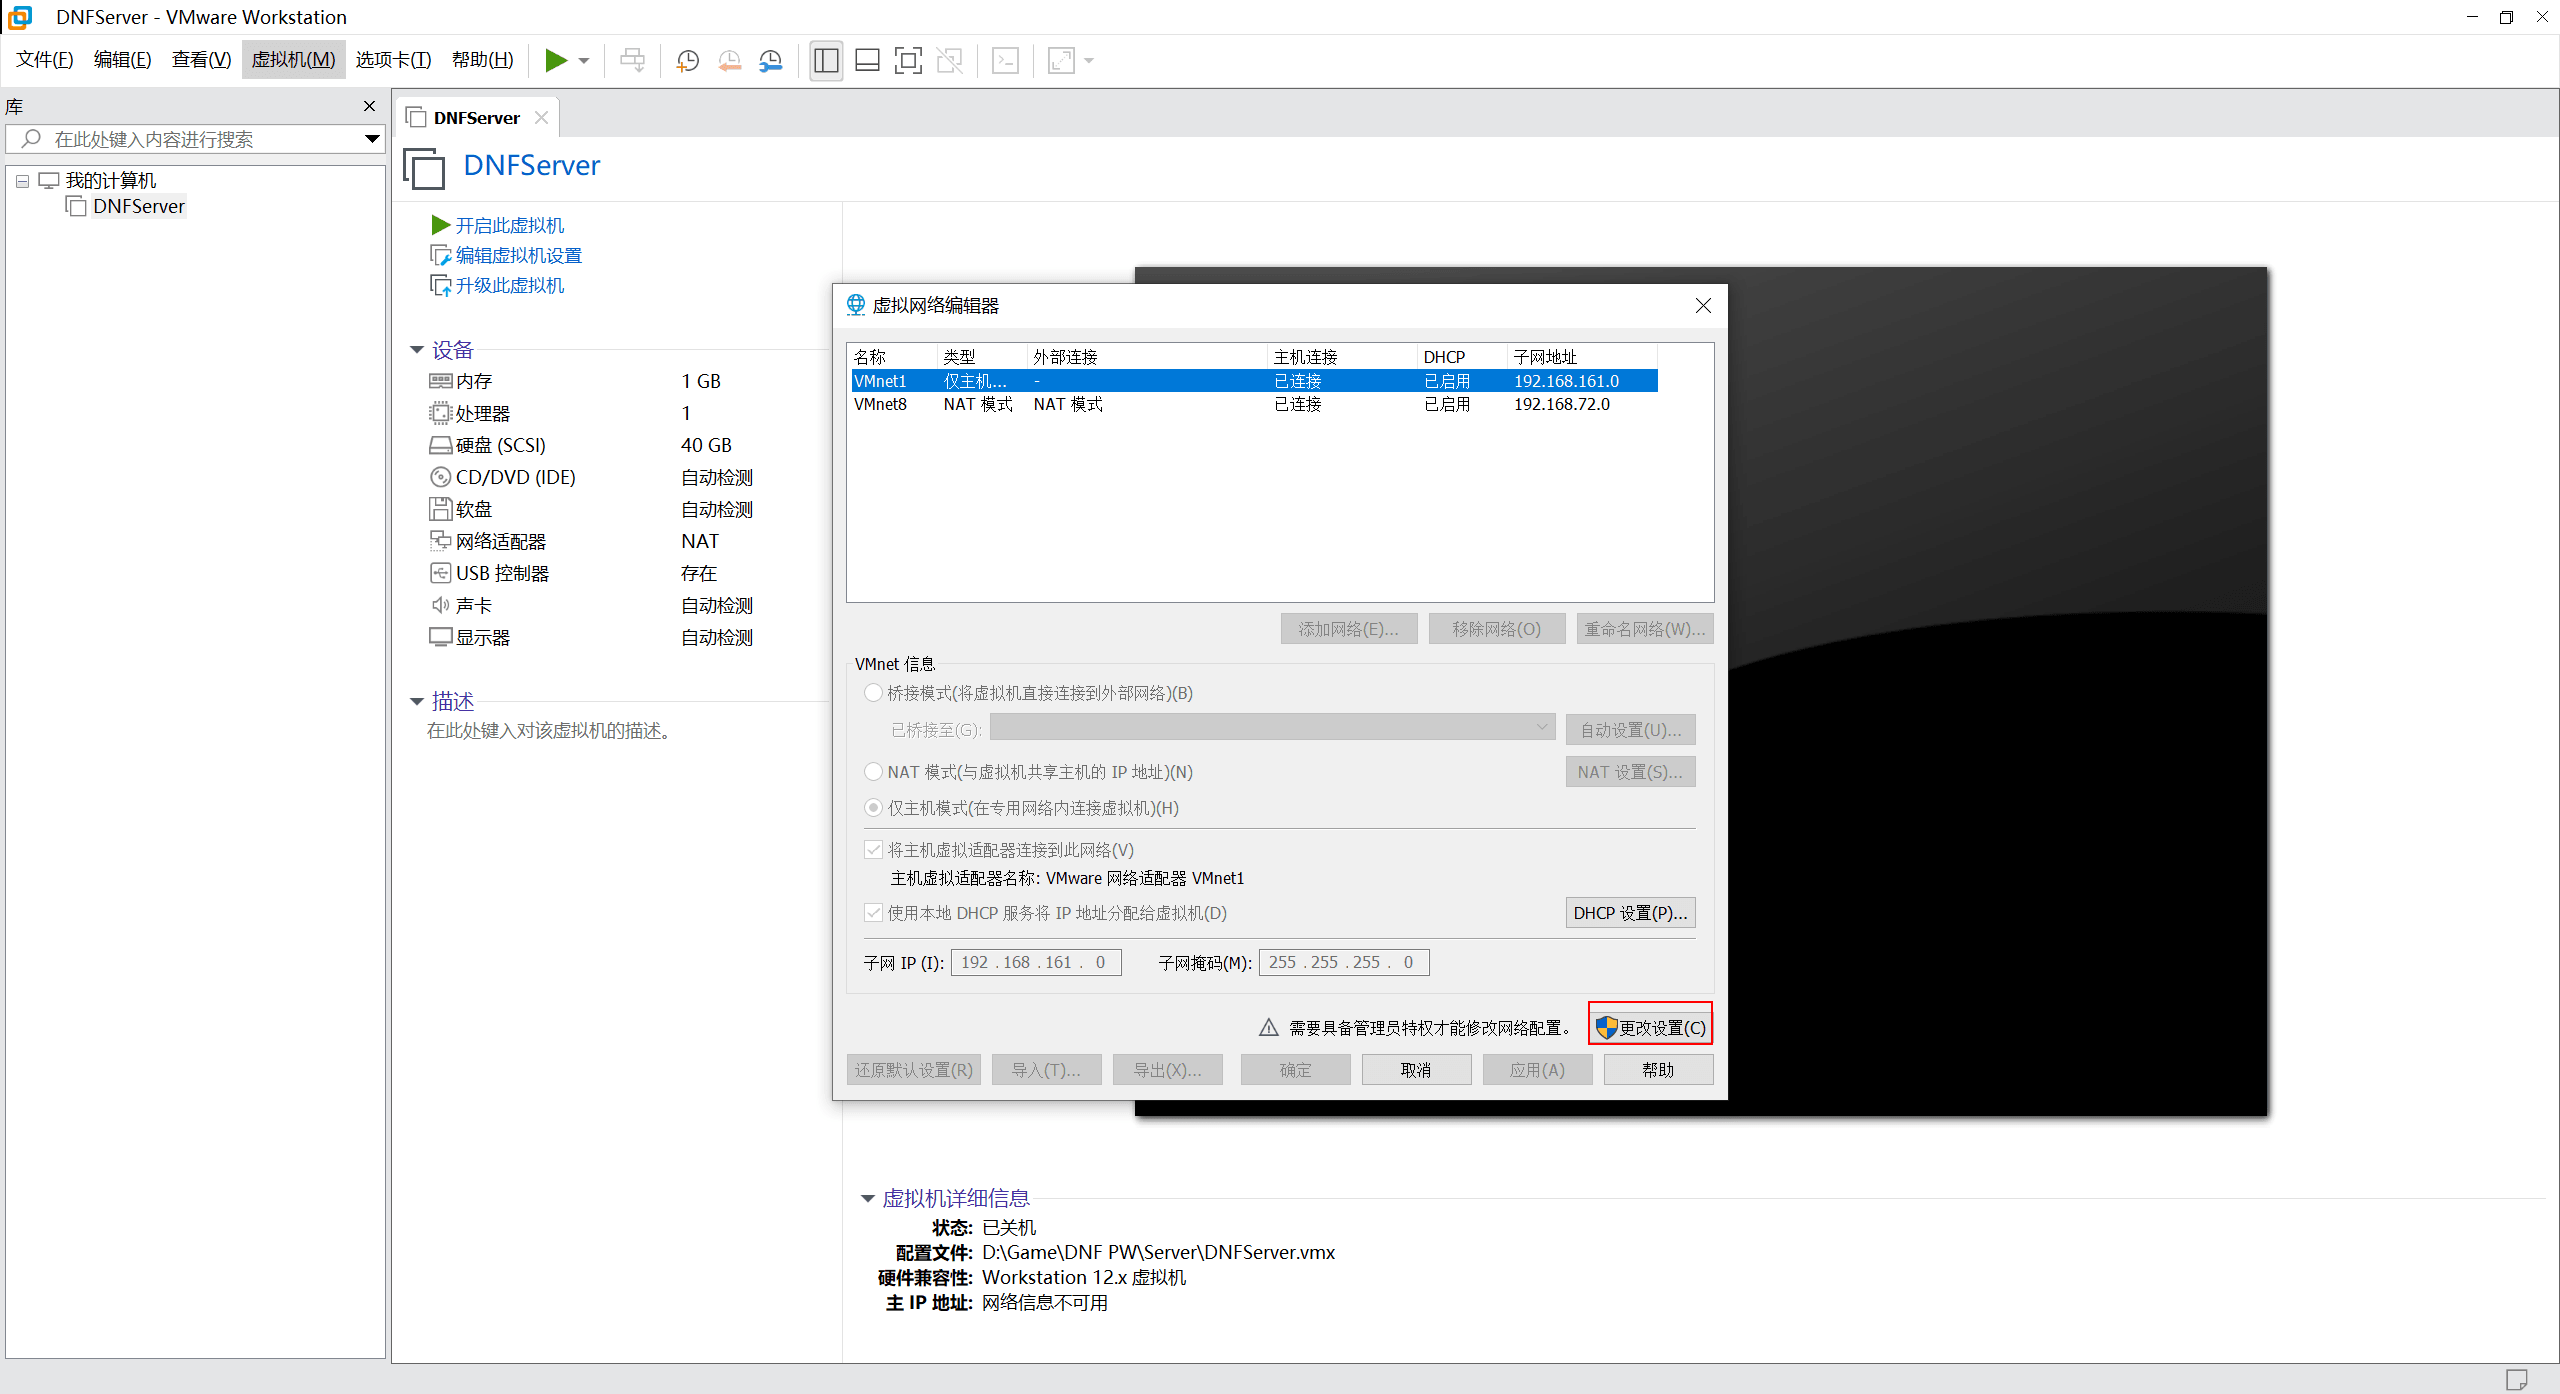
Task: Open the 查看(V) menu
Action: 201,60
